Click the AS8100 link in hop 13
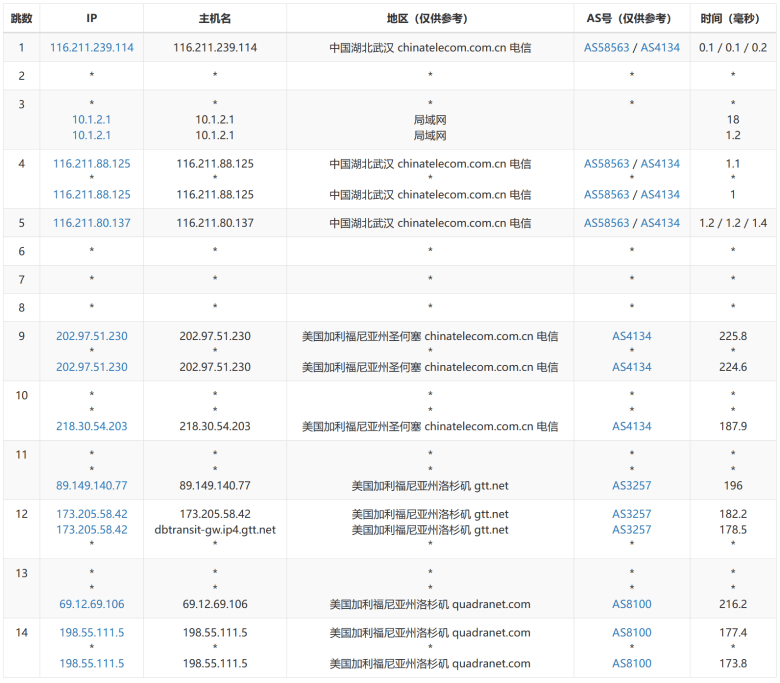 point(632,604)
